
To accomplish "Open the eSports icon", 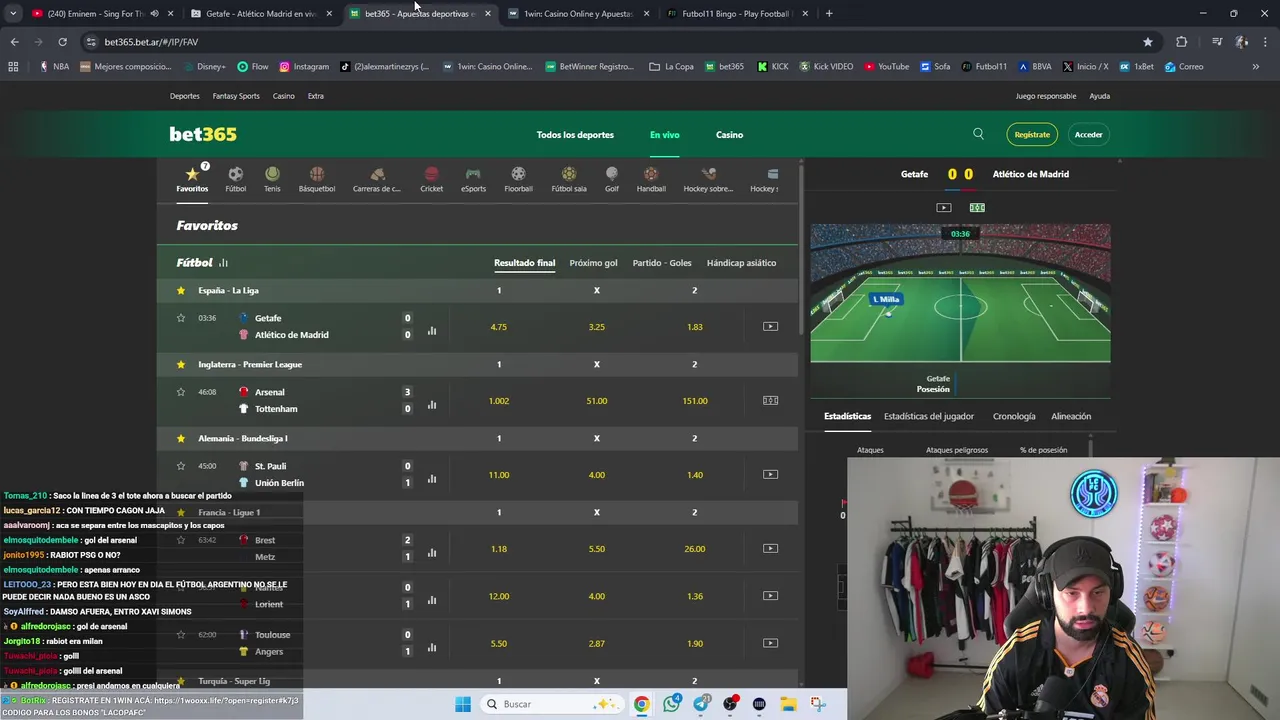I will point(473,179).
